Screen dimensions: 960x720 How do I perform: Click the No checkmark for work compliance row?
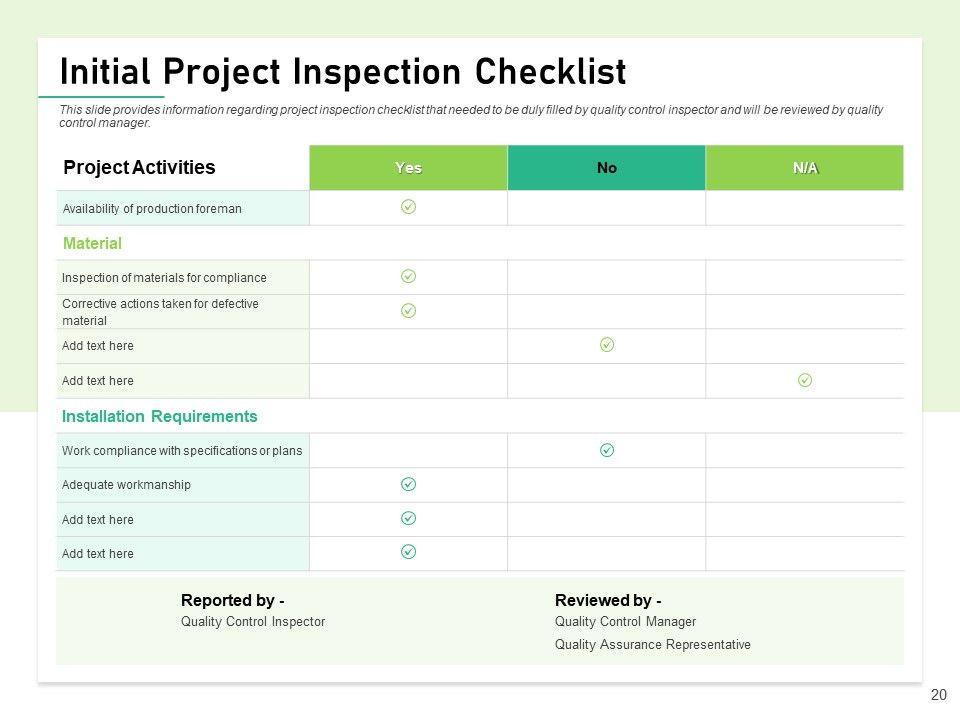click(x=607, y=450)
